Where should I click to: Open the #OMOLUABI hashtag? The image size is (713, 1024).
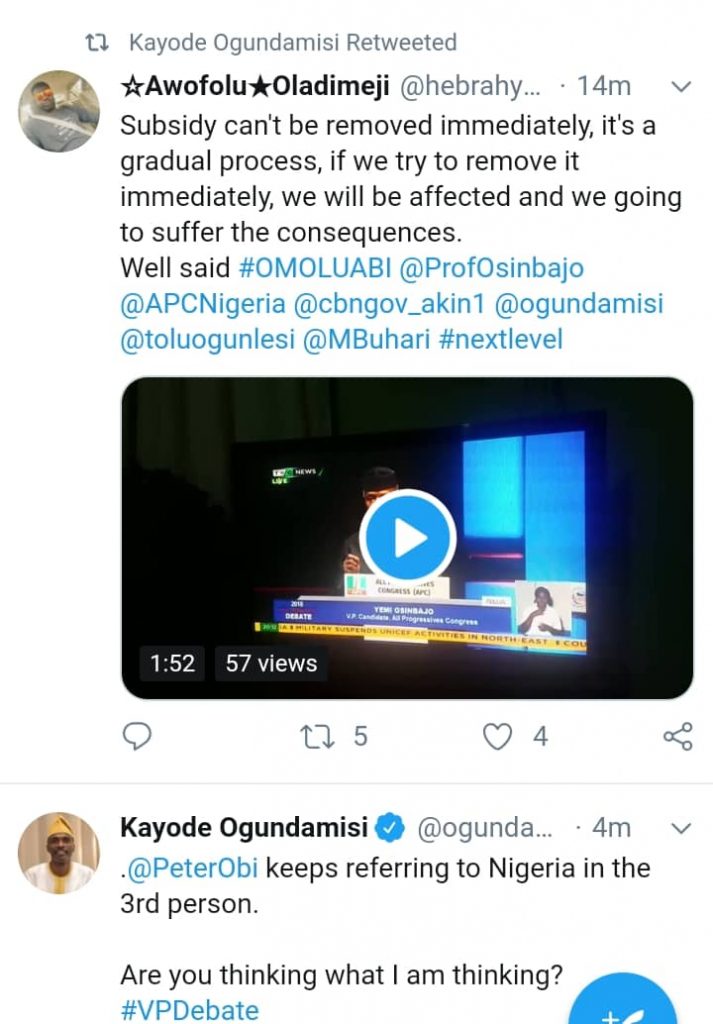314,268
